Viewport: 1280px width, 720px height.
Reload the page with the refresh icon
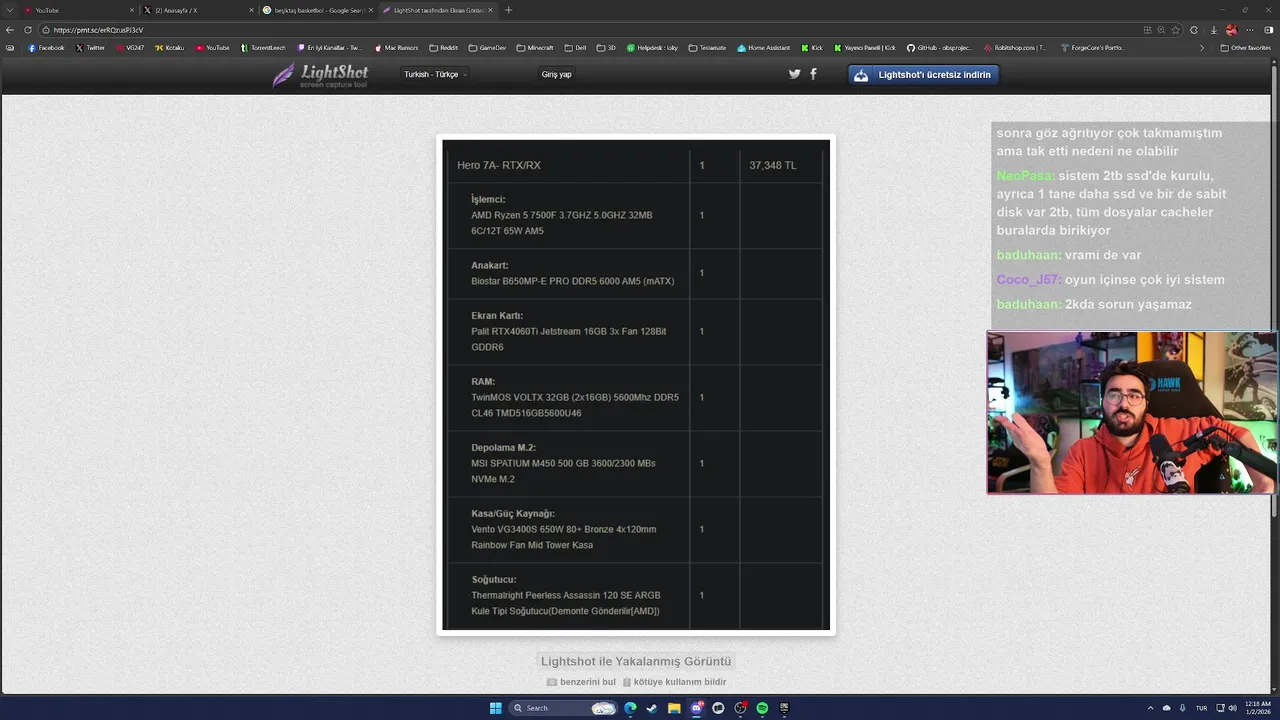(27, 30)
